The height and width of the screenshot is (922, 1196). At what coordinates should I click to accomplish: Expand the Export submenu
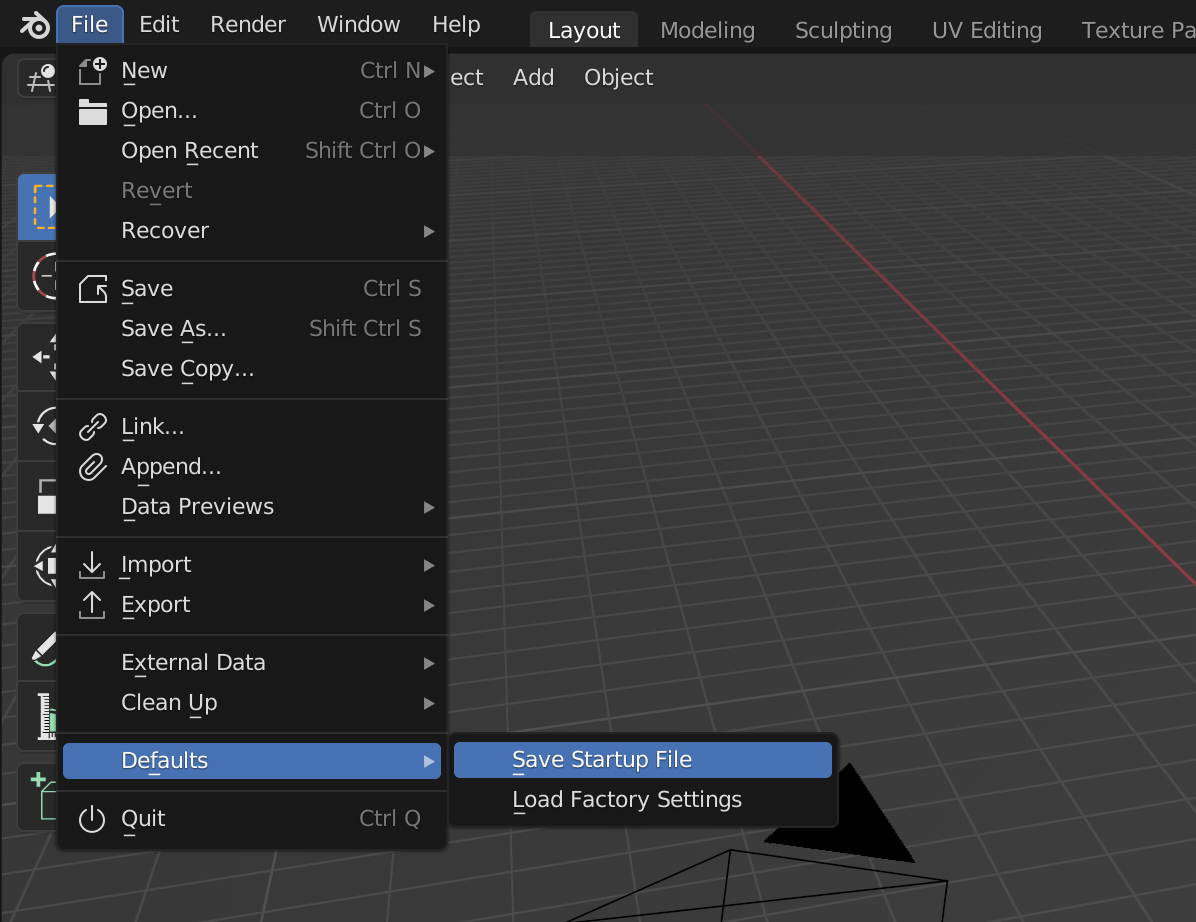429,606
